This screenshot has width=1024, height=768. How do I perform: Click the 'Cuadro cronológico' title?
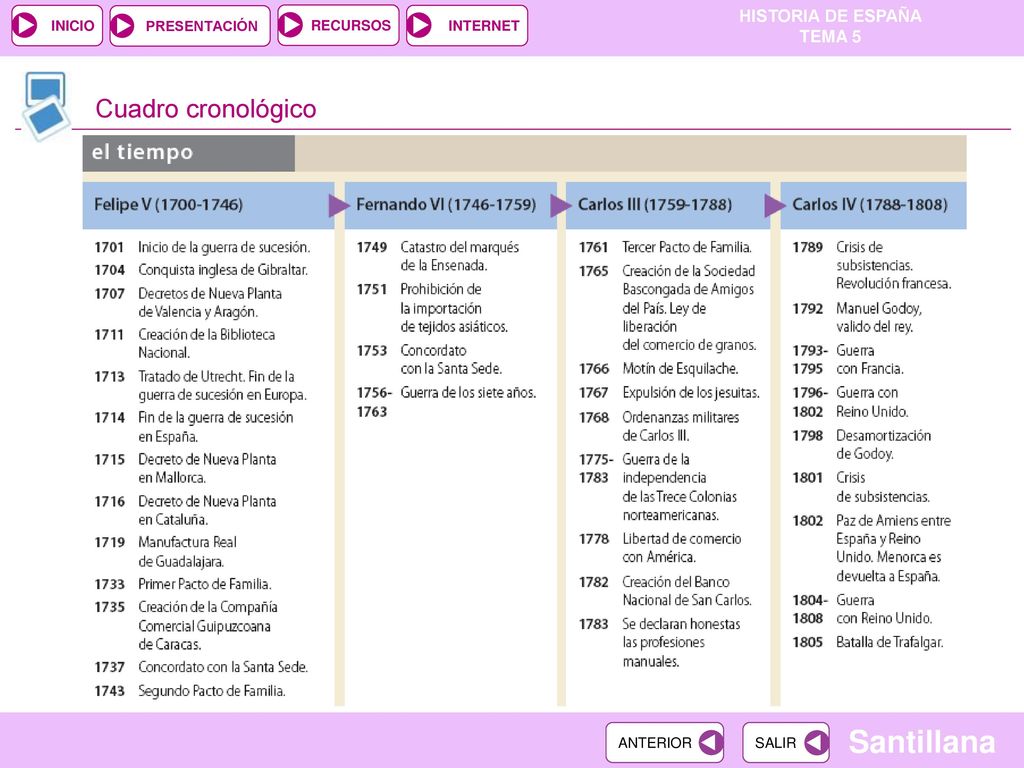pyautogui.click(x=206, y=109)
